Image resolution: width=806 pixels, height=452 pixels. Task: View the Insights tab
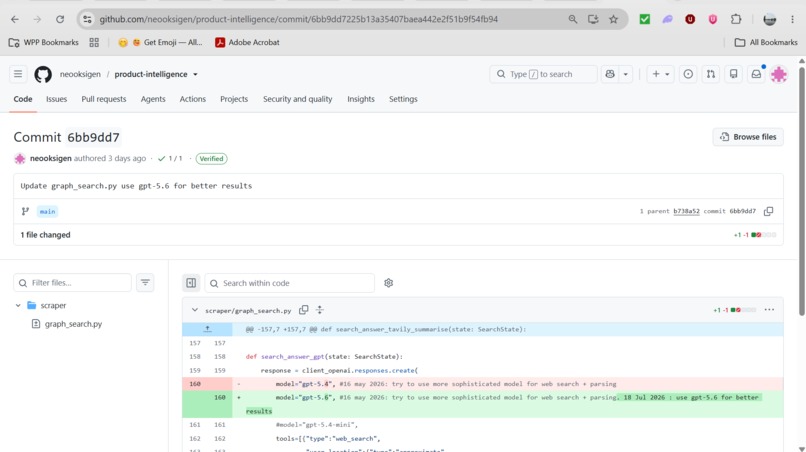click(x=361, y=99)
